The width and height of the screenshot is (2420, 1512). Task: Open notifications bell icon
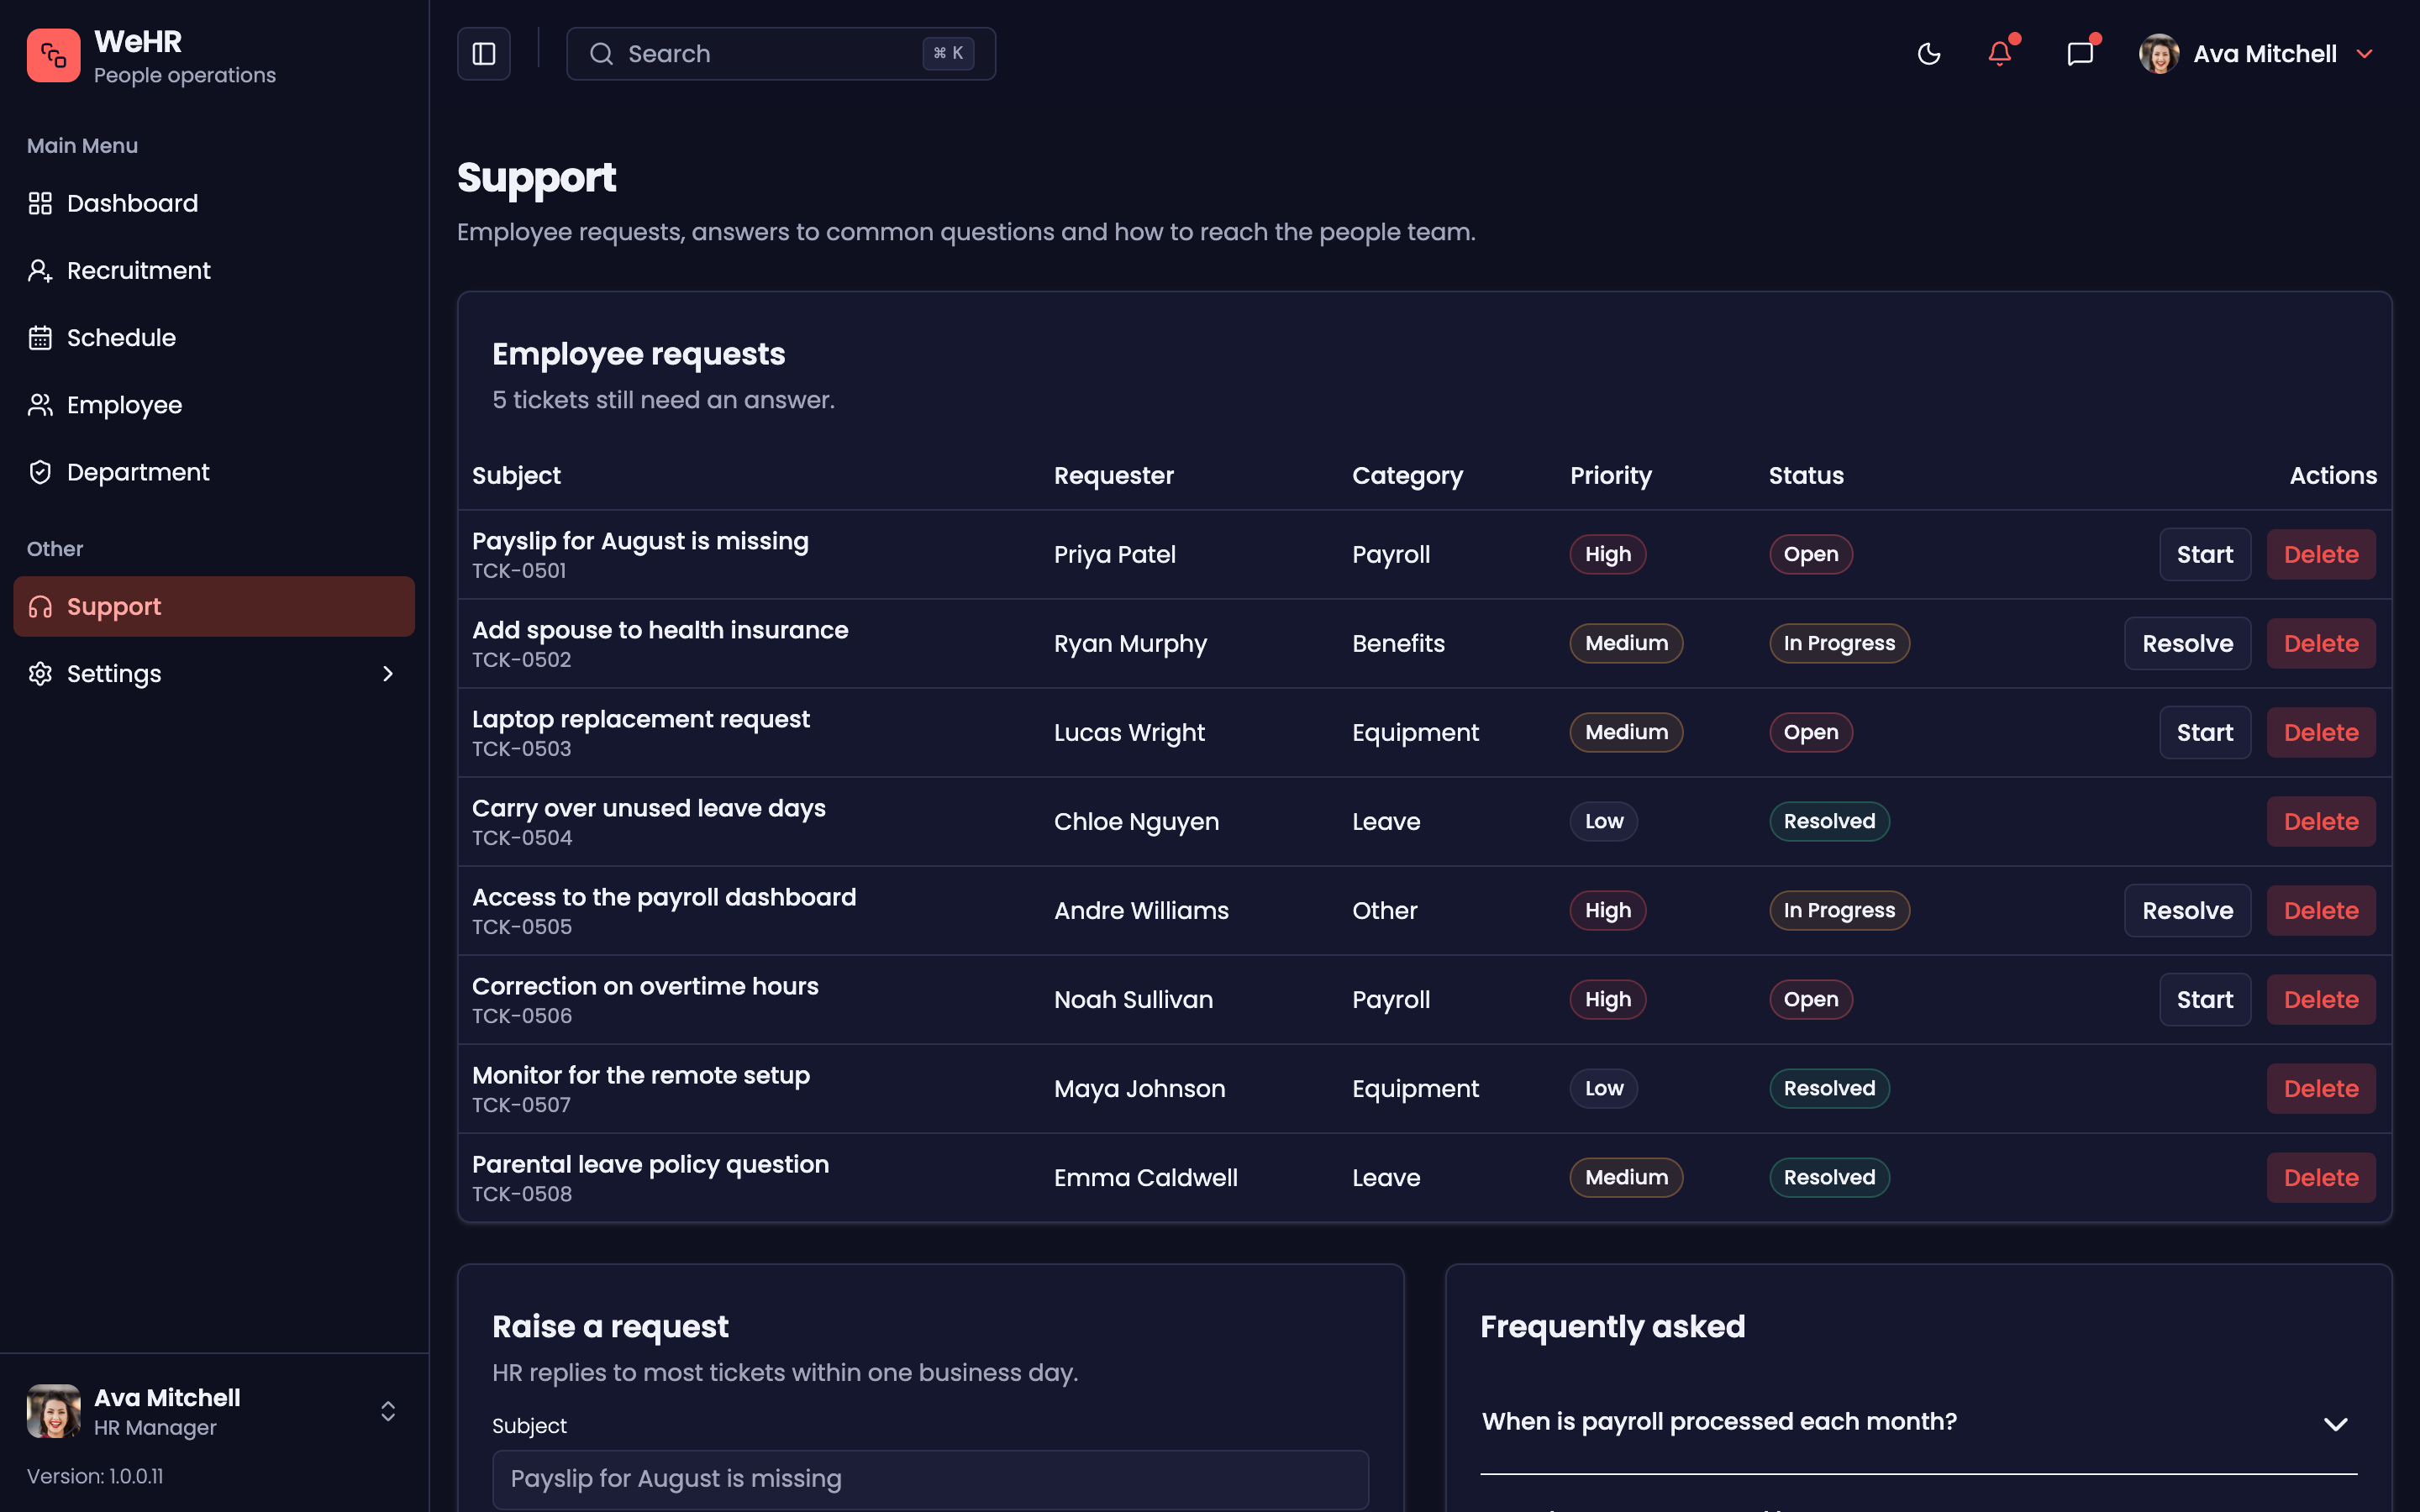[1999, 54]
